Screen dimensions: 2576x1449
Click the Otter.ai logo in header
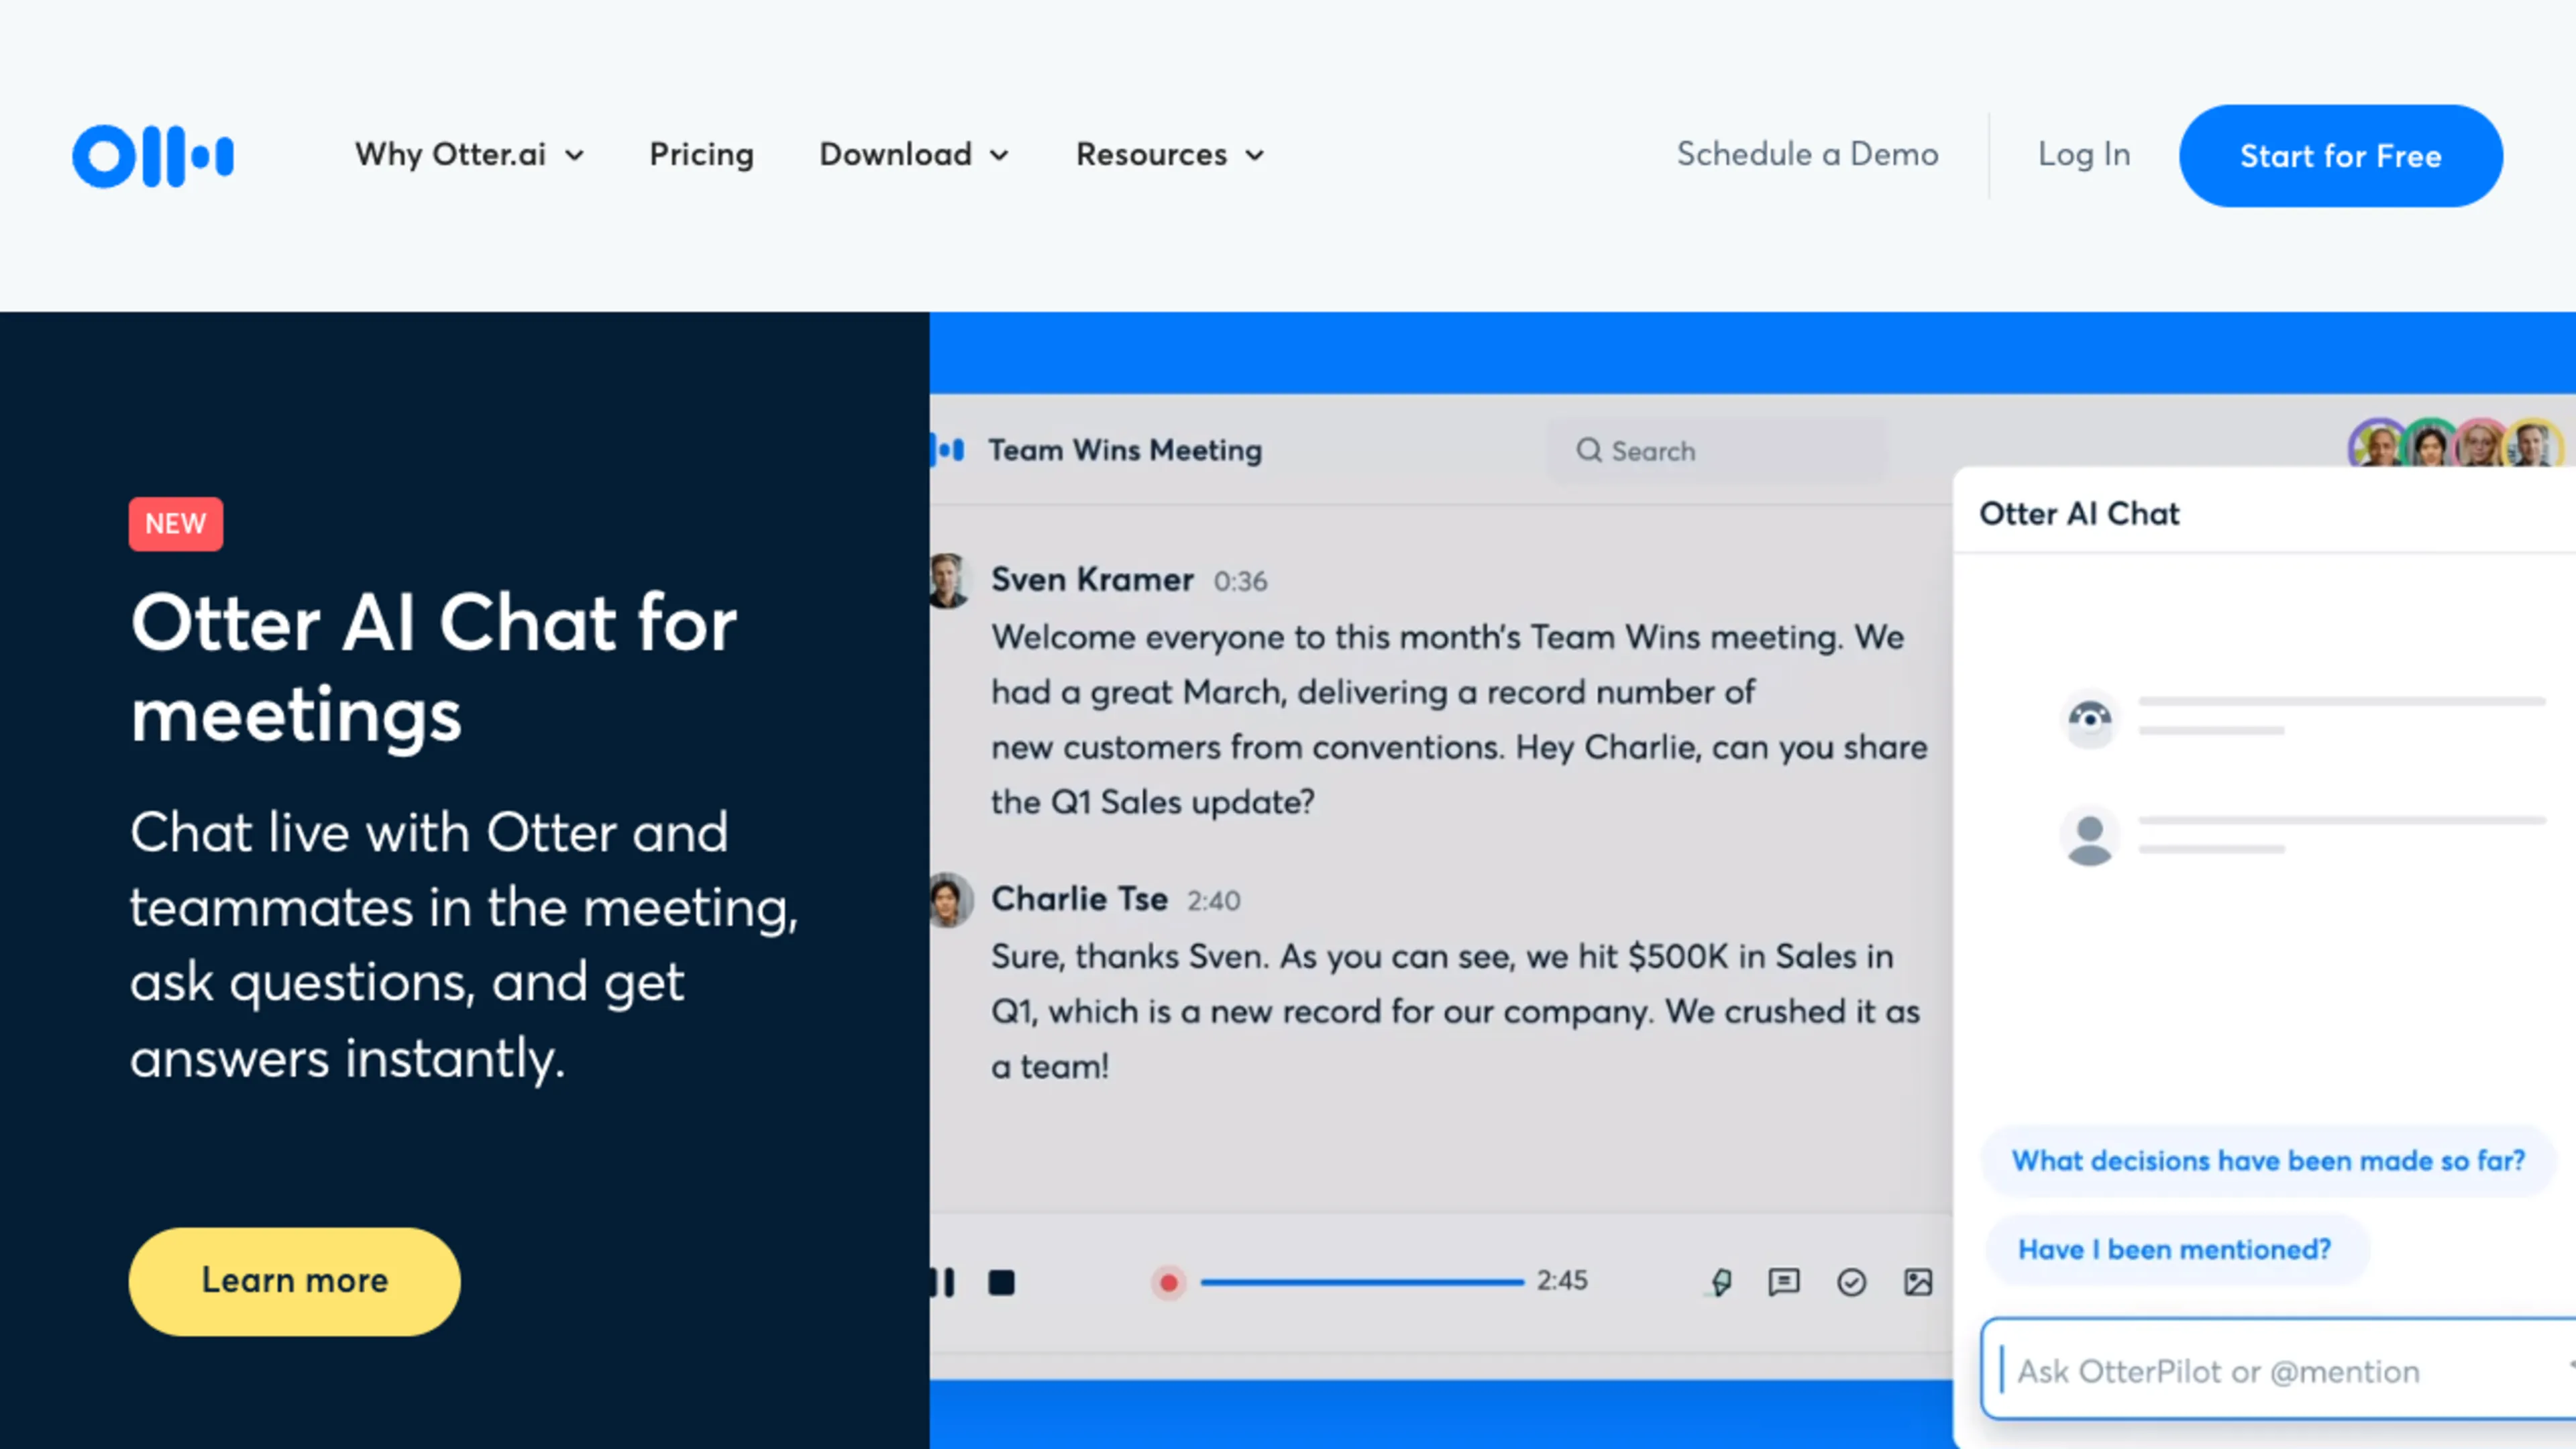click(153, 156)
